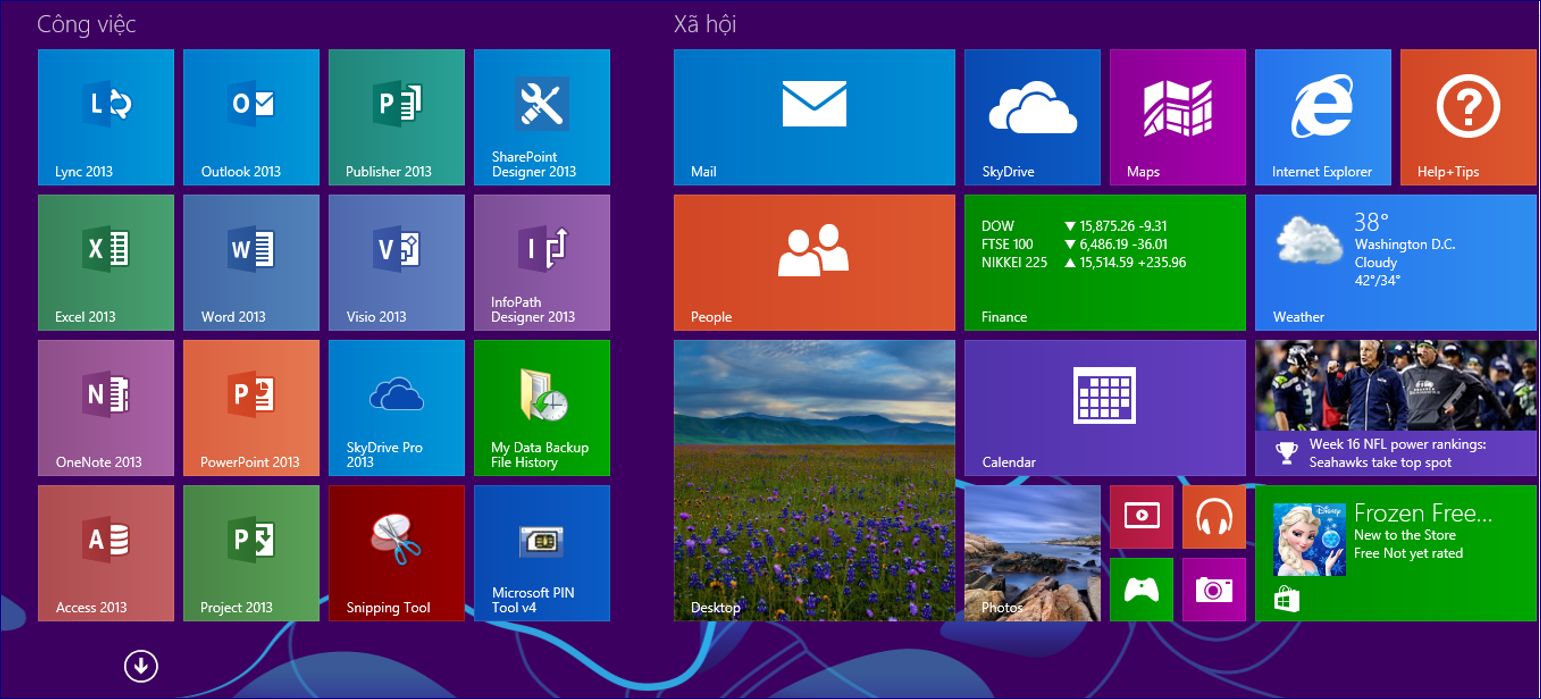1541x699 pixels.
Task: Open the Desktop tile thumbnail
Action: tap(813, 480)
